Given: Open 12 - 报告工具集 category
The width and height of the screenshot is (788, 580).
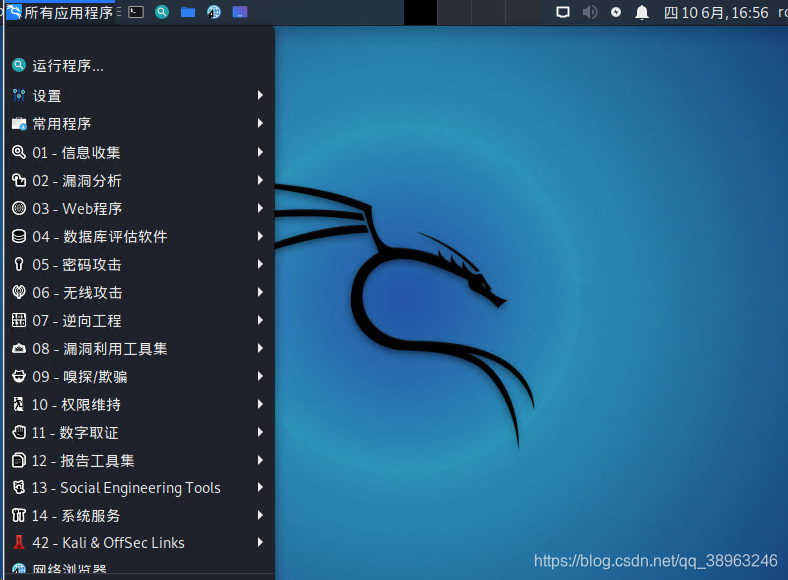Looking at the screenshot, I should tap(140, 461).
